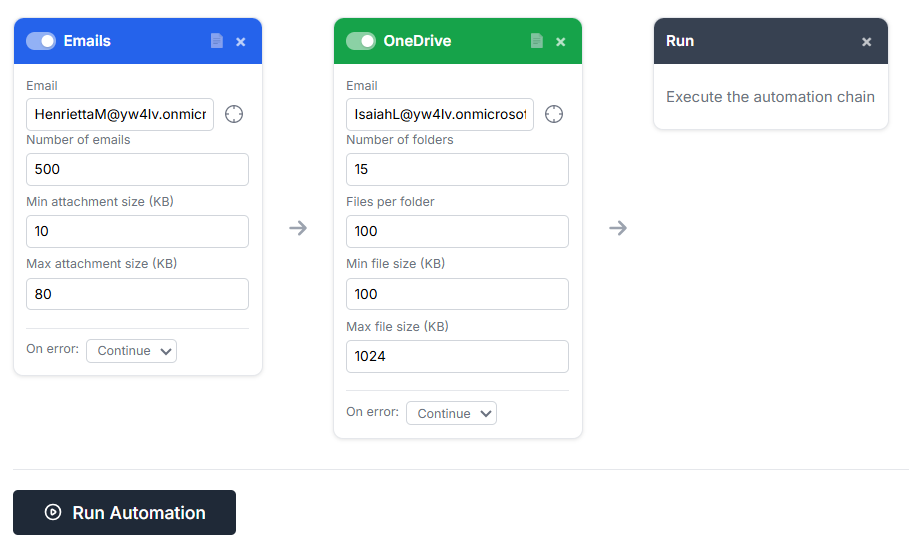Remove the Emails card with its X
Viewport: 909px width, 557px height.
click(241, 42)
